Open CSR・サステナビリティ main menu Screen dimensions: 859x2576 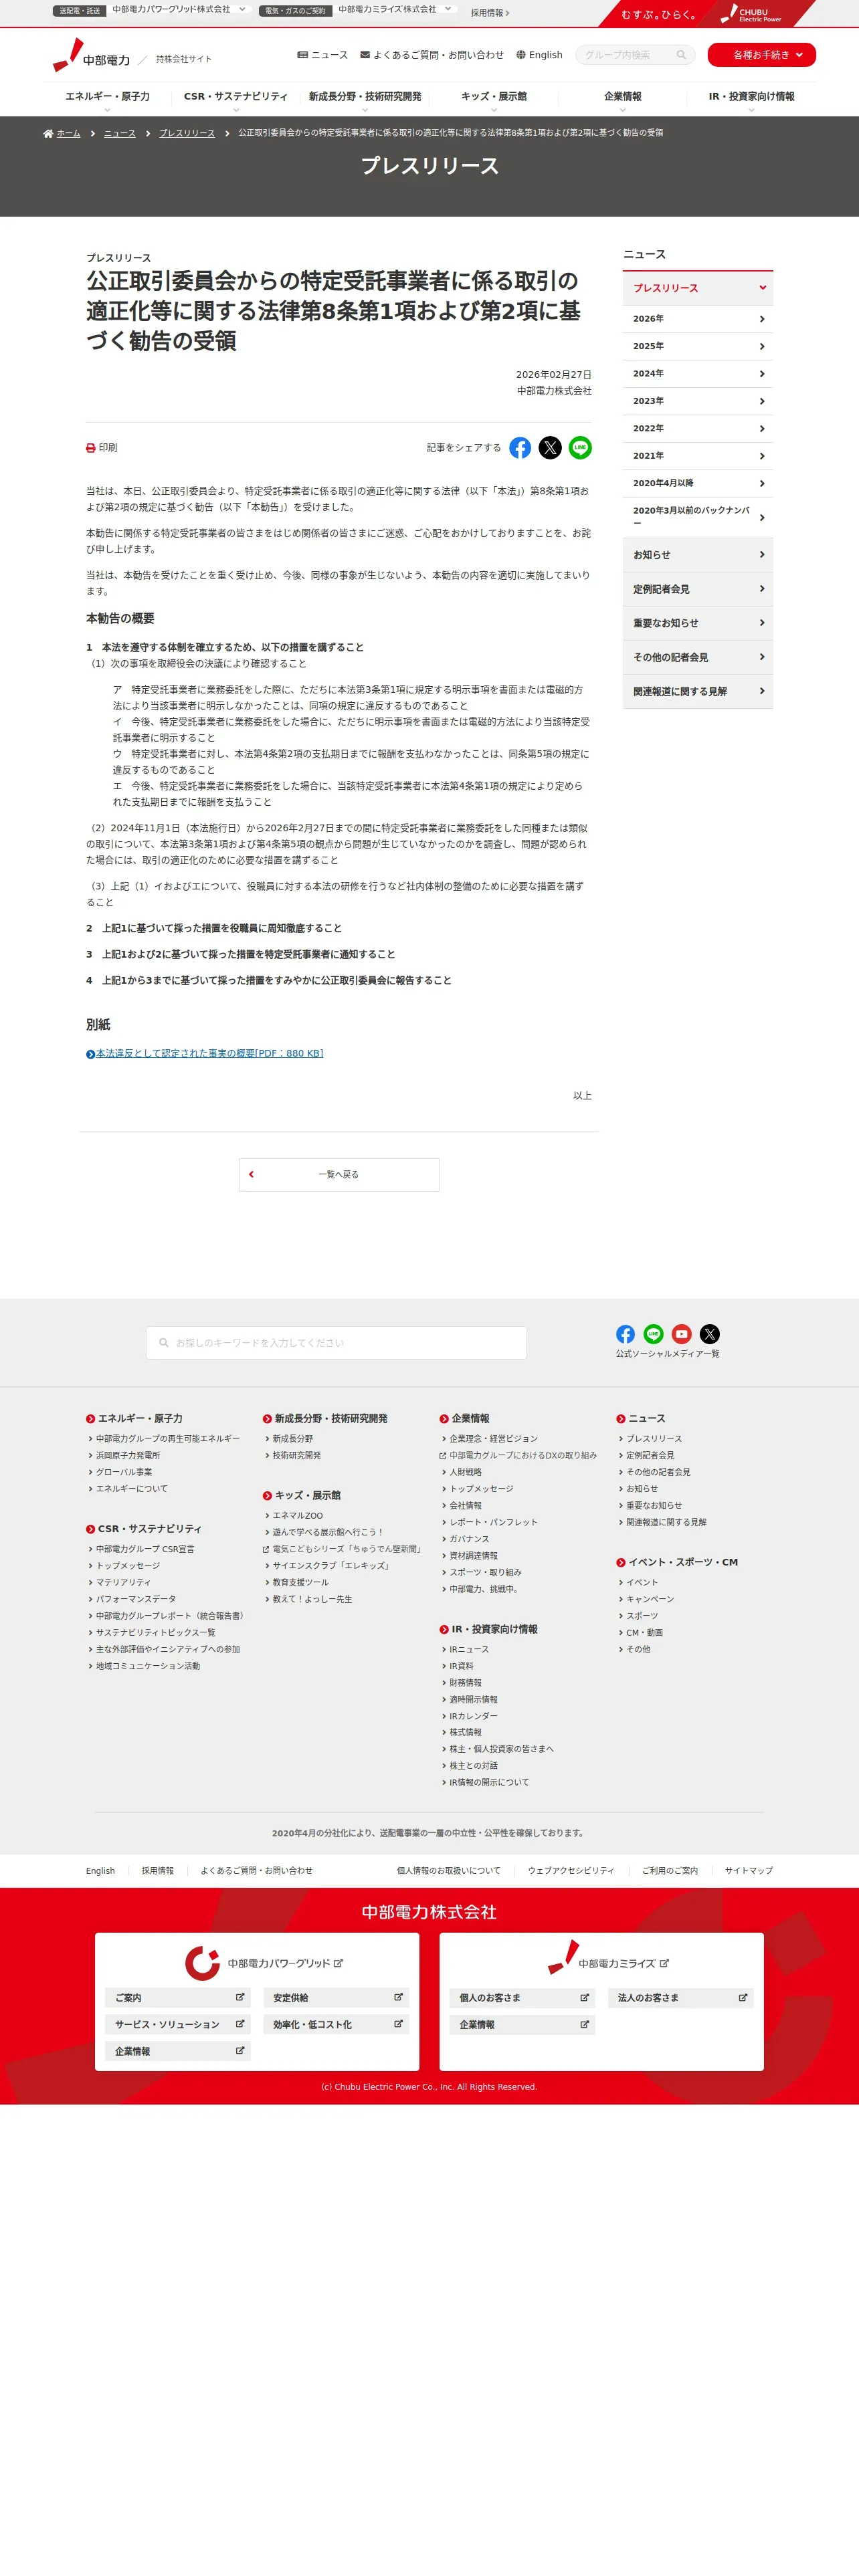tap(236, 98)
